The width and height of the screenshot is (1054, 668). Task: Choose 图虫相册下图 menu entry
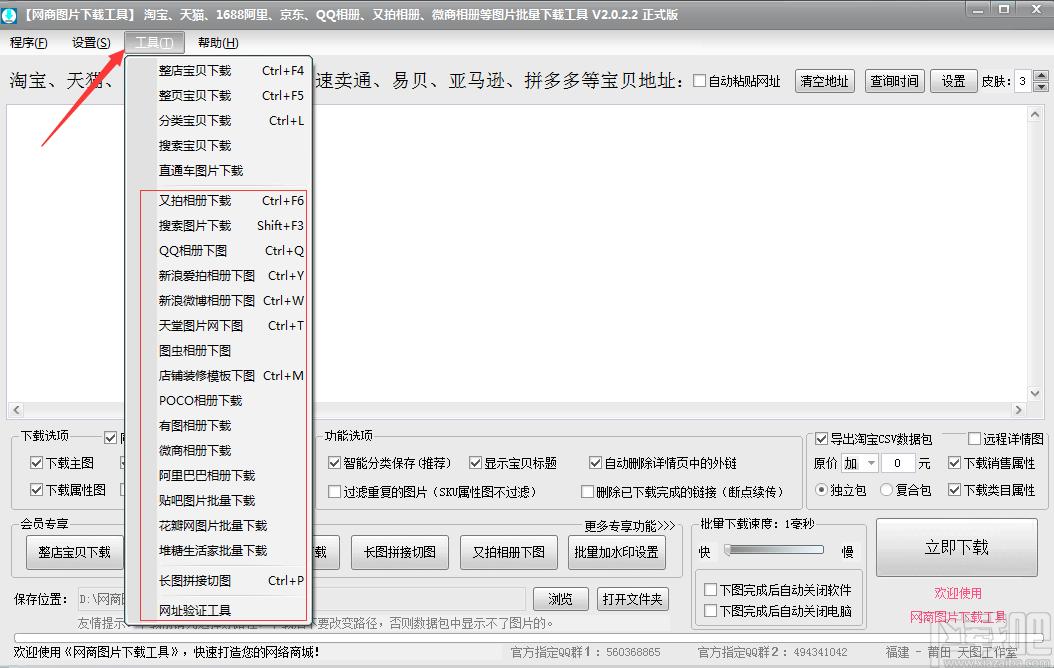click(x=219, y=350)
